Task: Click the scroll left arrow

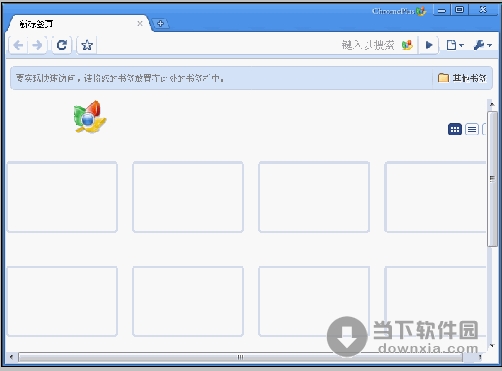Action: [11, 357]
